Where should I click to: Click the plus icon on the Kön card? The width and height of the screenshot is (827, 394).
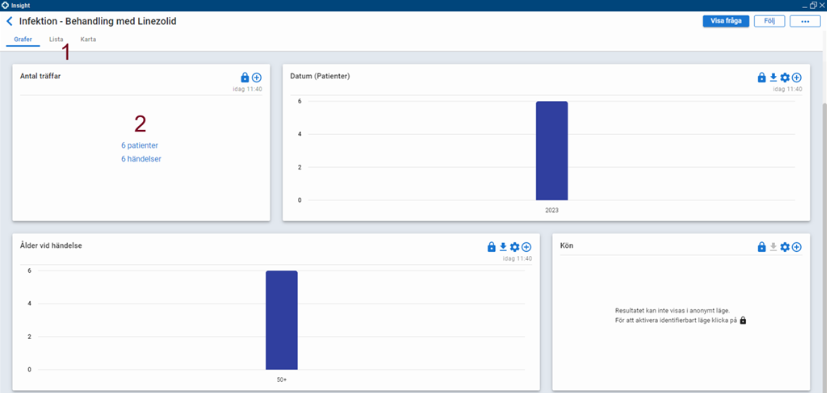coord(796,247)
